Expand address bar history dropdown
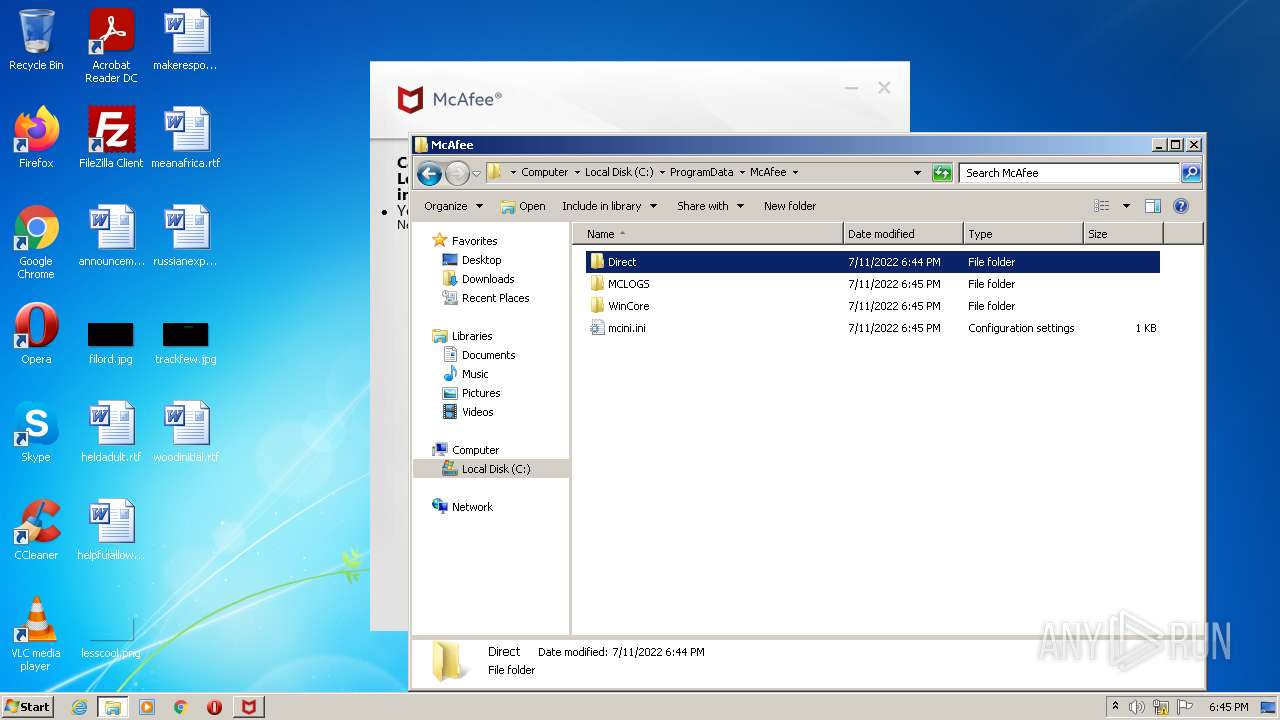Viewport: 1280px width, 720px height. (917, 173)
